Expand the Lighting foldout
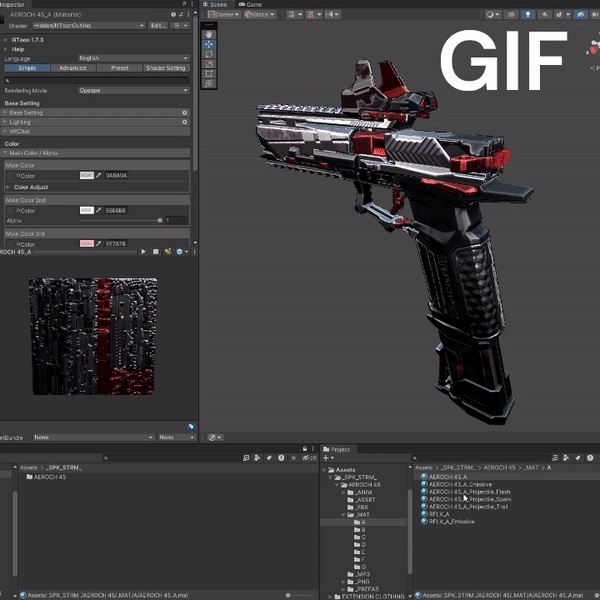 coord(5,122)
